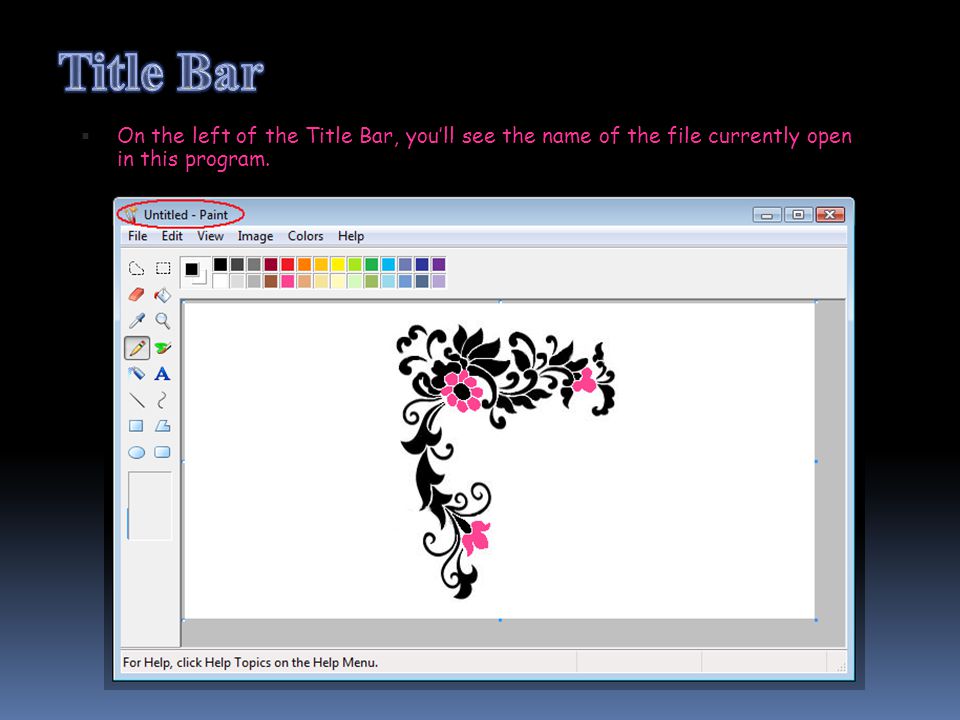Viewport: 960px width, 720px height.
Task: Pick the lime green palette swatch
Action: click(354, 264)
